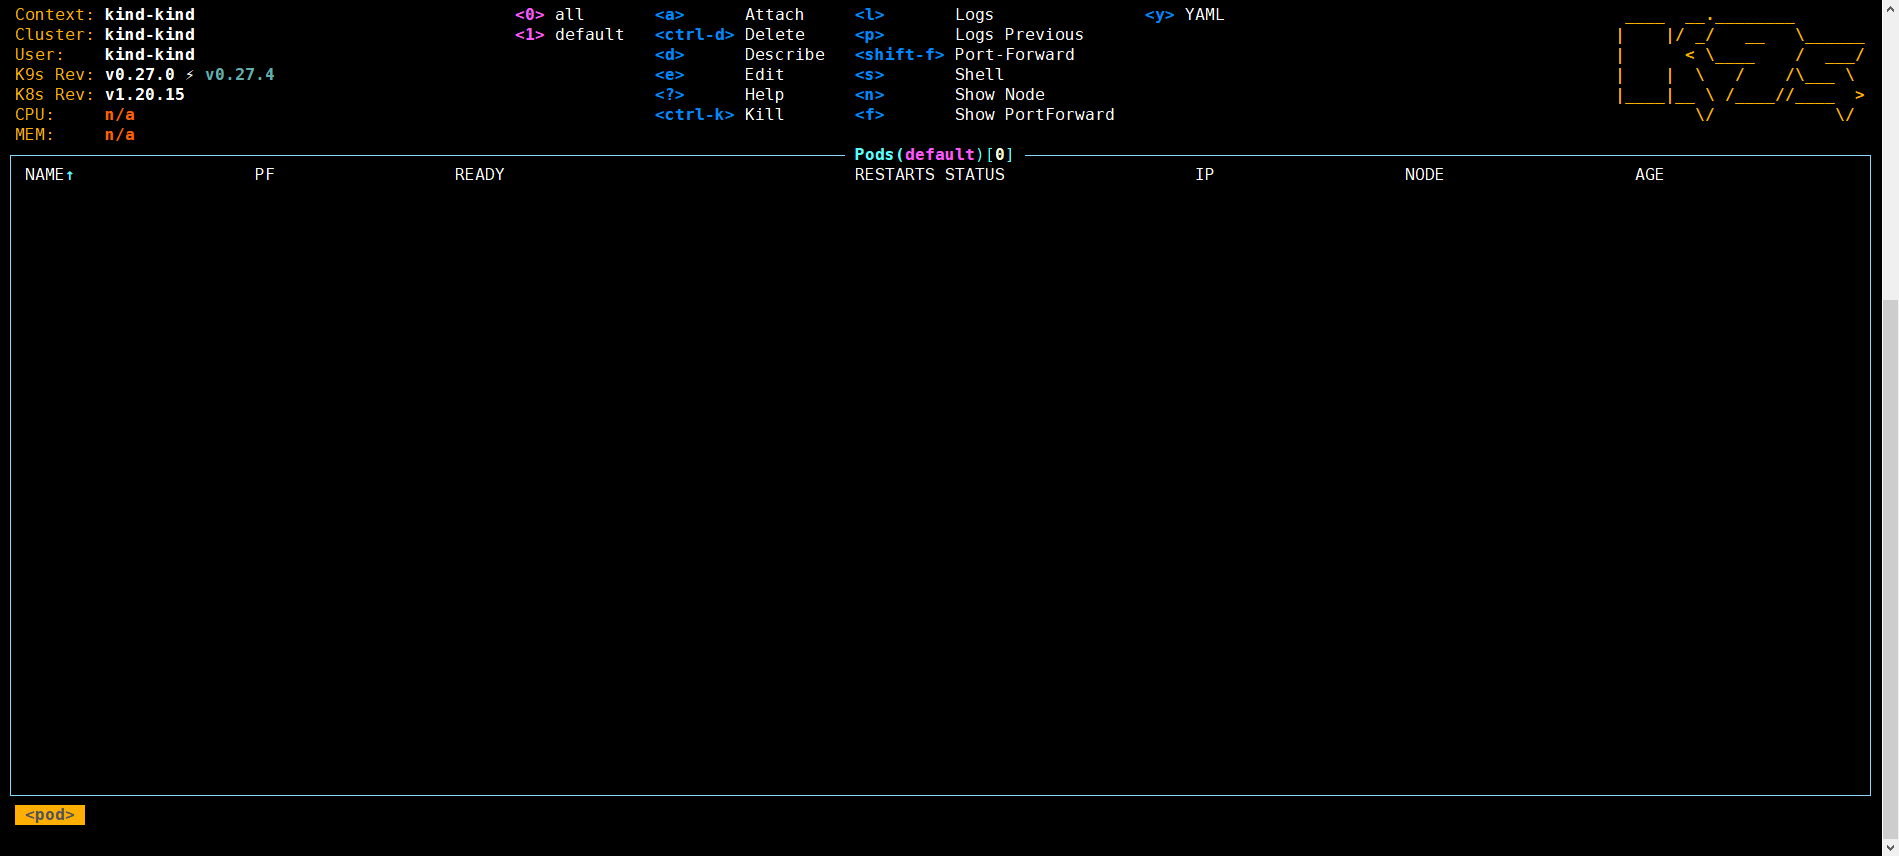Click the Edit command hint

point(764,75)
